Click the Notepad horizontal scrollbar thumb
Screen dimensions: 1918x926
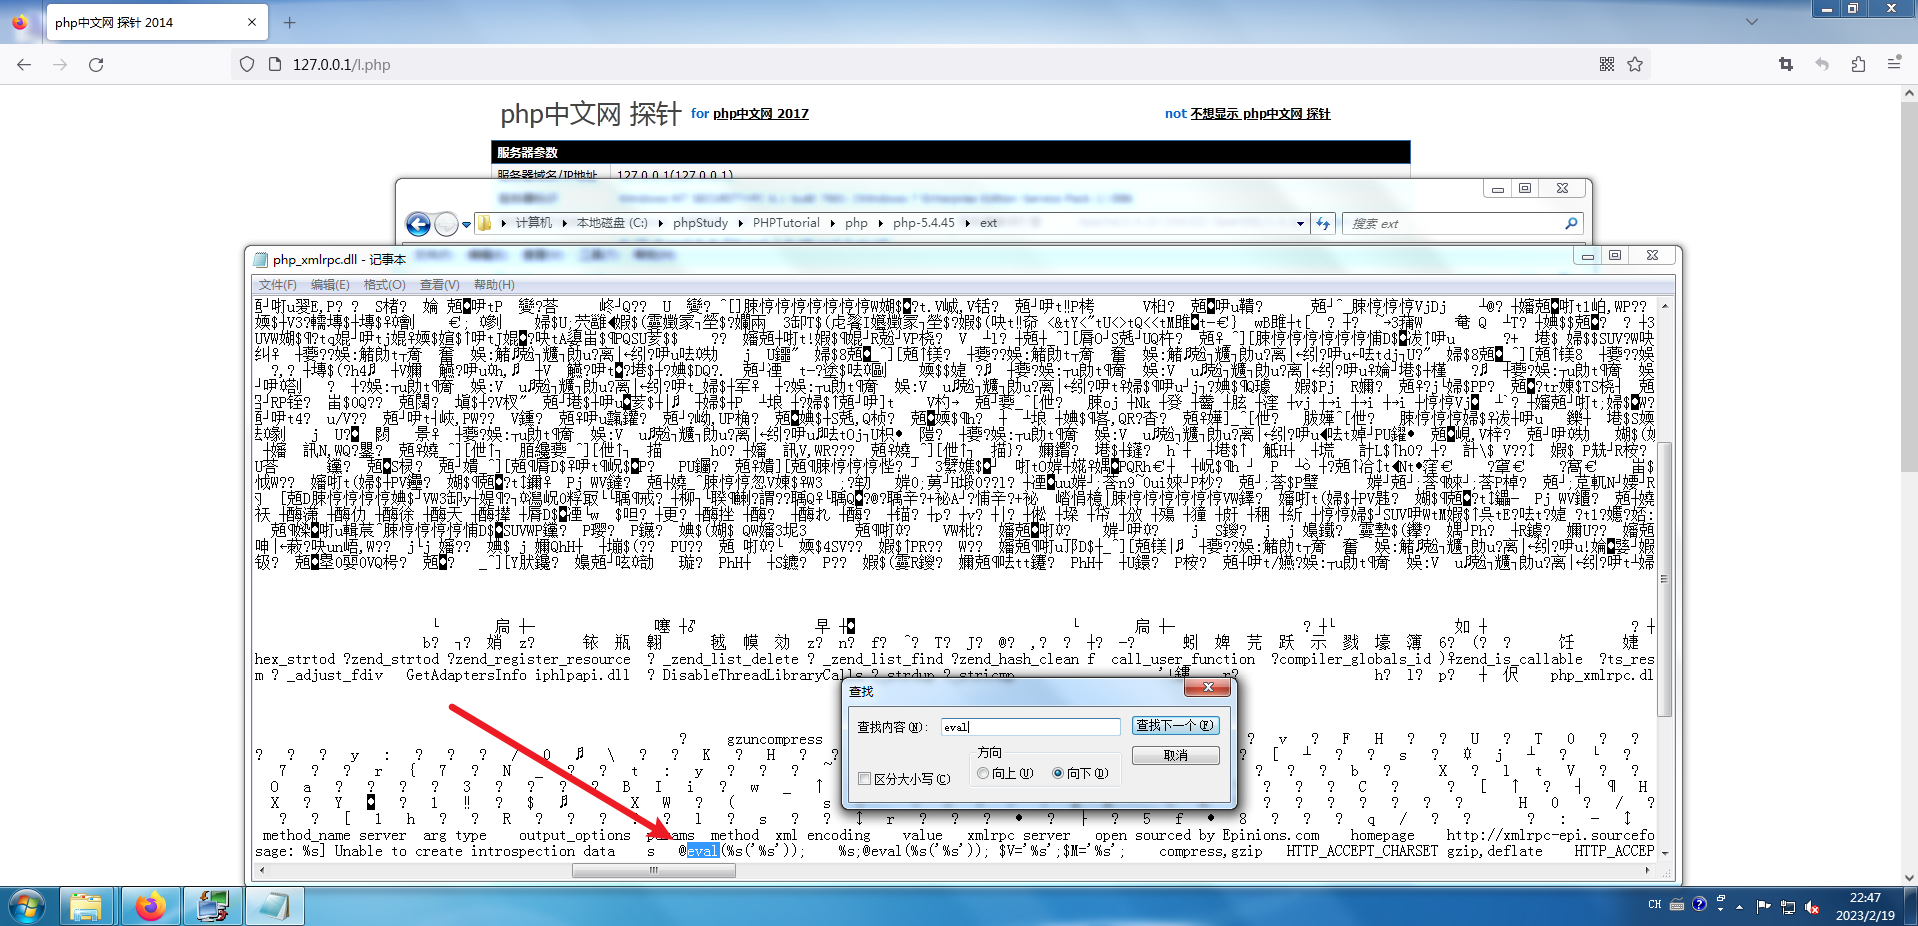tap(653, 870)
